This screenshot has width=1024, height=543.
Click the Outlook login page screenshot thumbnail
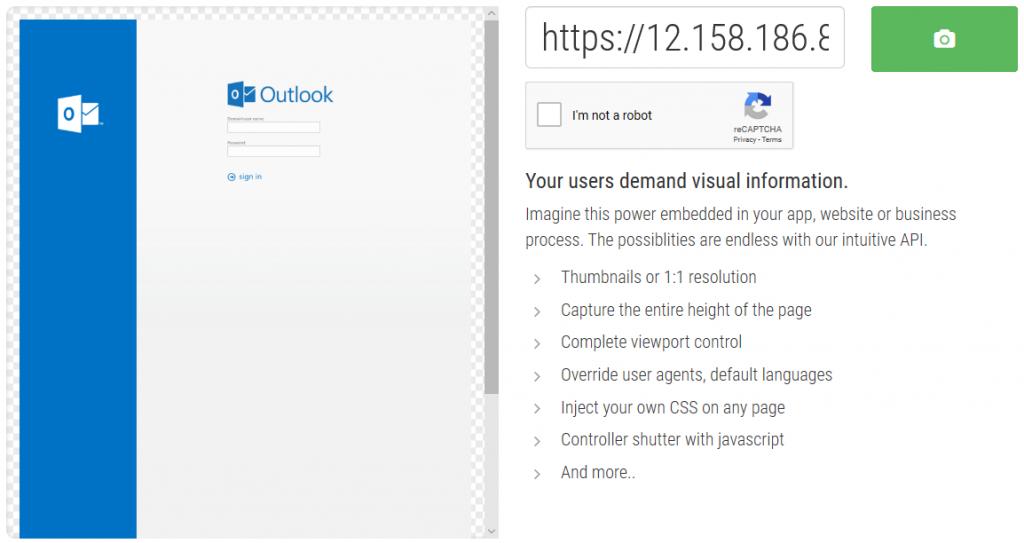[246, 279]
